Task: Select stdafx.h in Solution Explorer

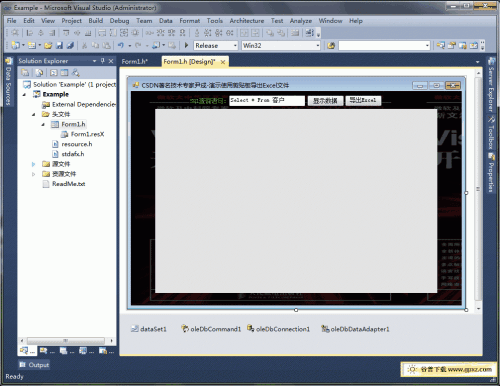Action: (x=68, y=154)
